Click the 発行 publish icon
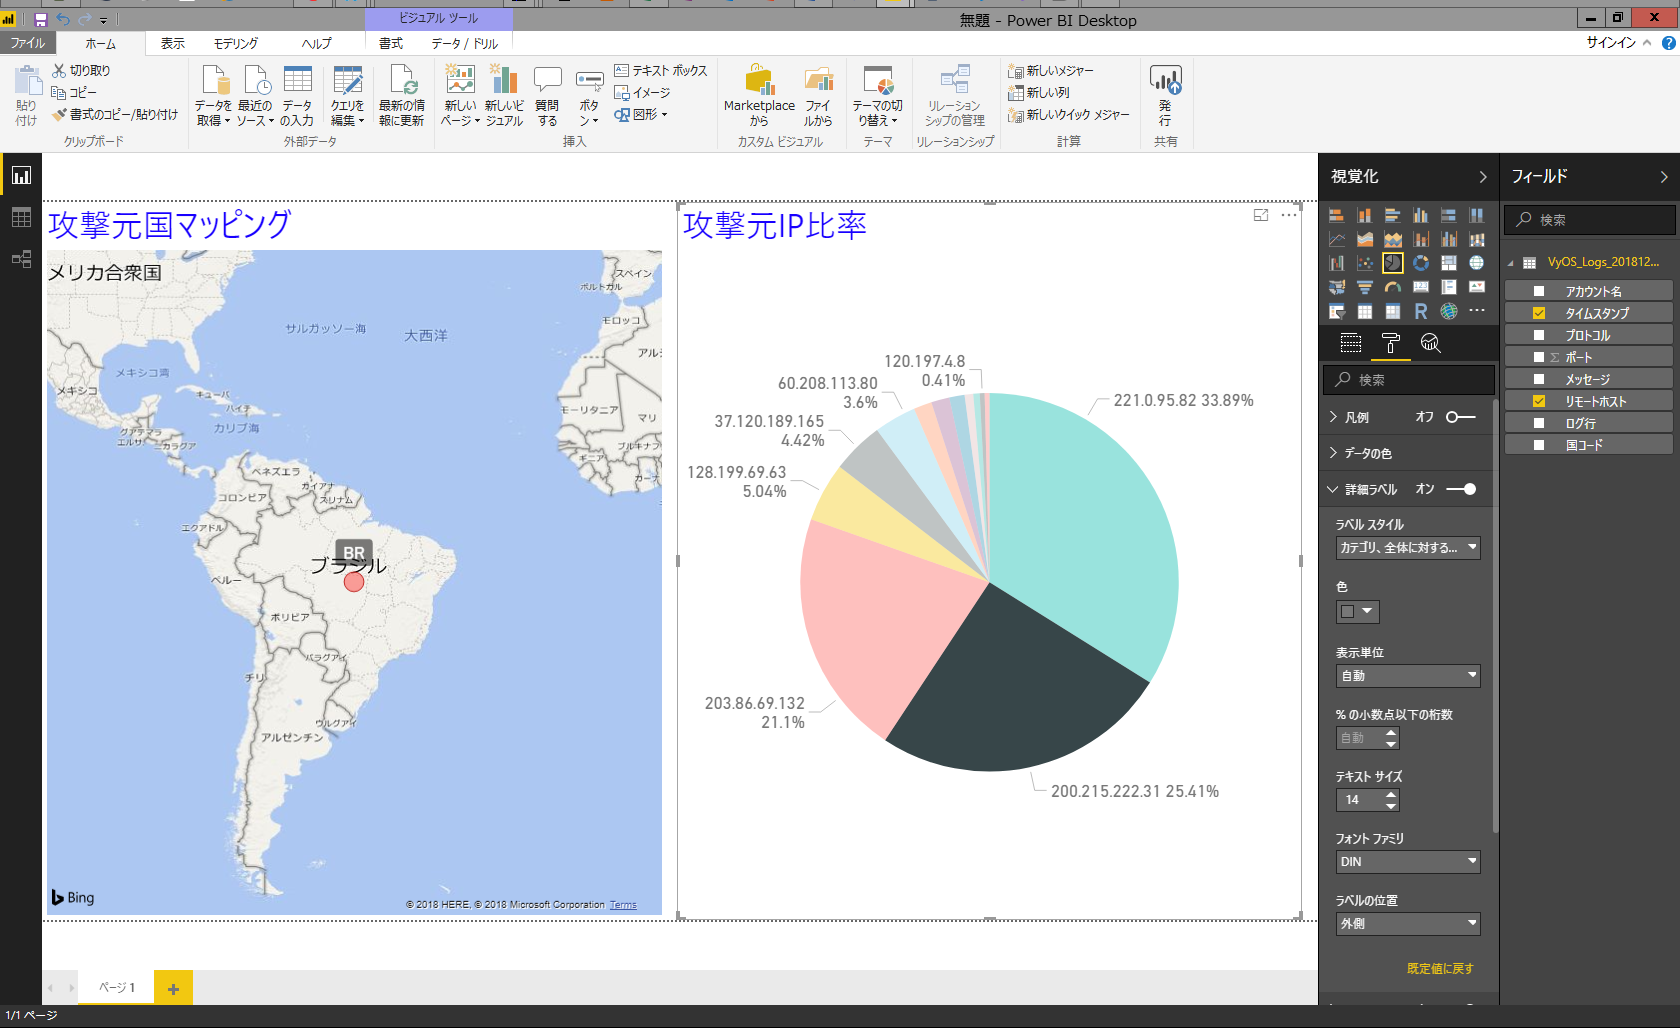The width and height of the screenshot is (1680, 1028). [x=1166, y=95]
